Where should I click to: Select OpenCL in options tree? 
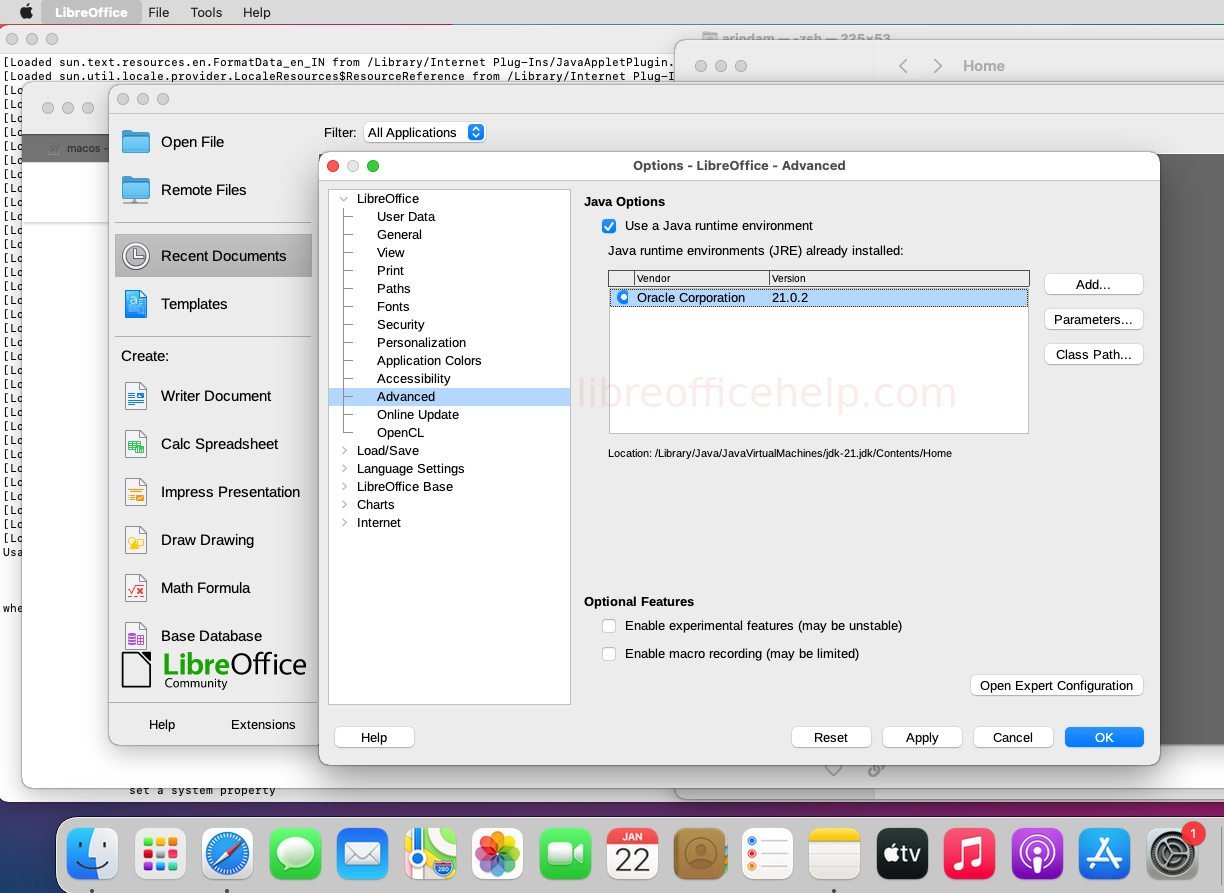[400, 433]
